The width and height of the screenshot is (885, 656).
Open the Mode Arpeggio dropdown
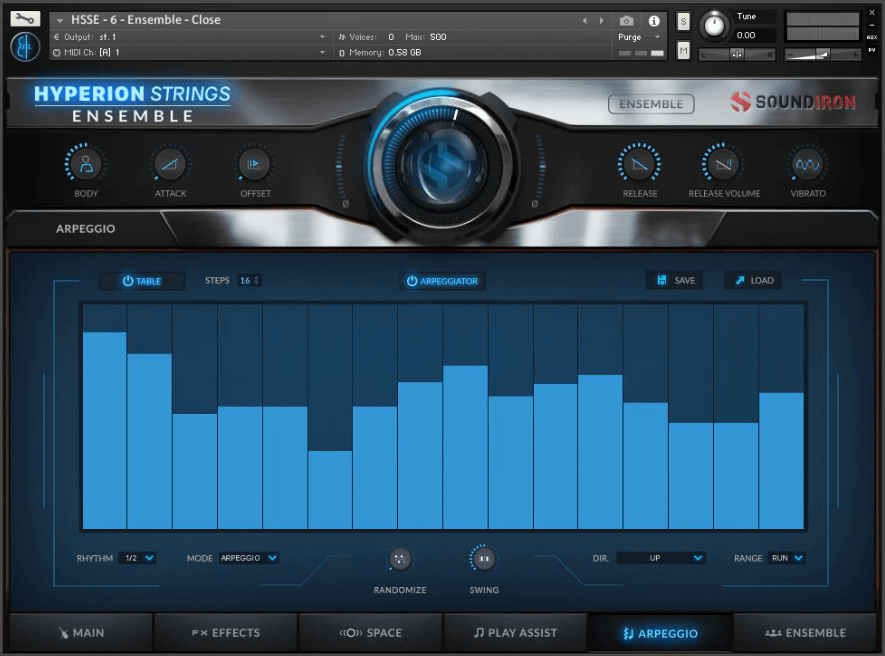(249, 558)
